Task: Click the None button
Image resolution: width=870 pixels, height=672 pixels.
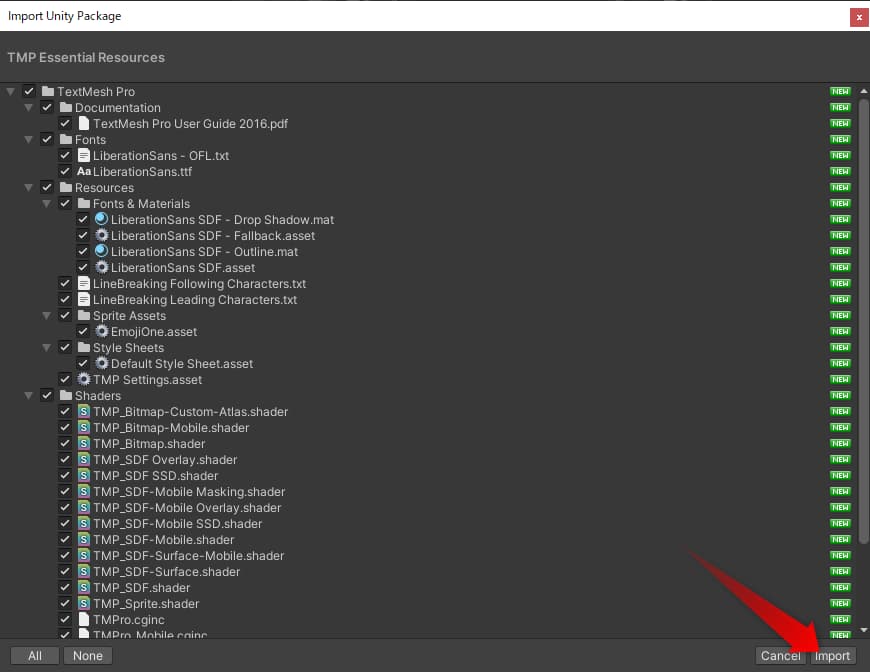Action: [x=88, y=656]
